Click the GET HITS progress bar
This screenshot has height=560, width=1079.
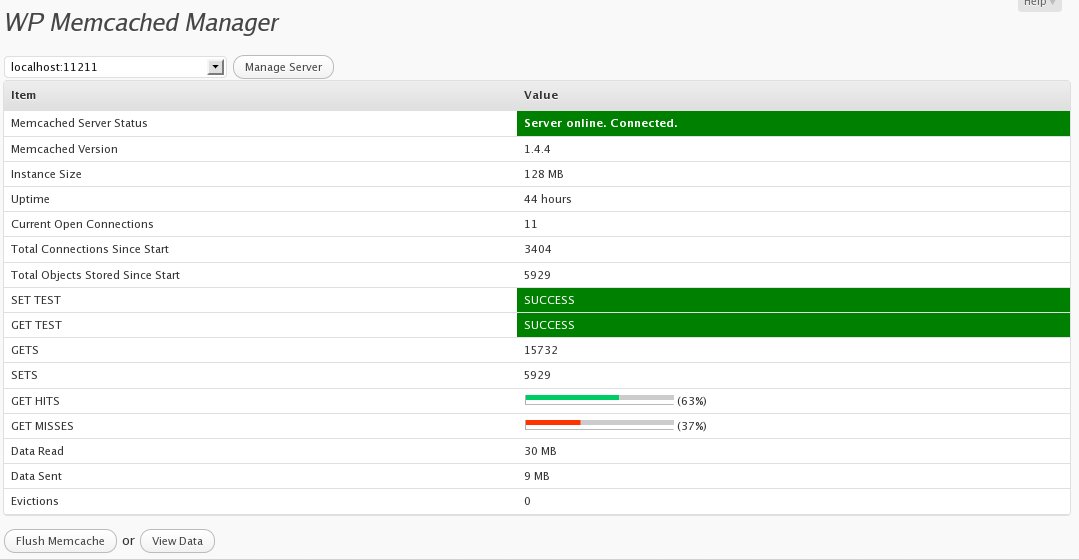point(599,400)
